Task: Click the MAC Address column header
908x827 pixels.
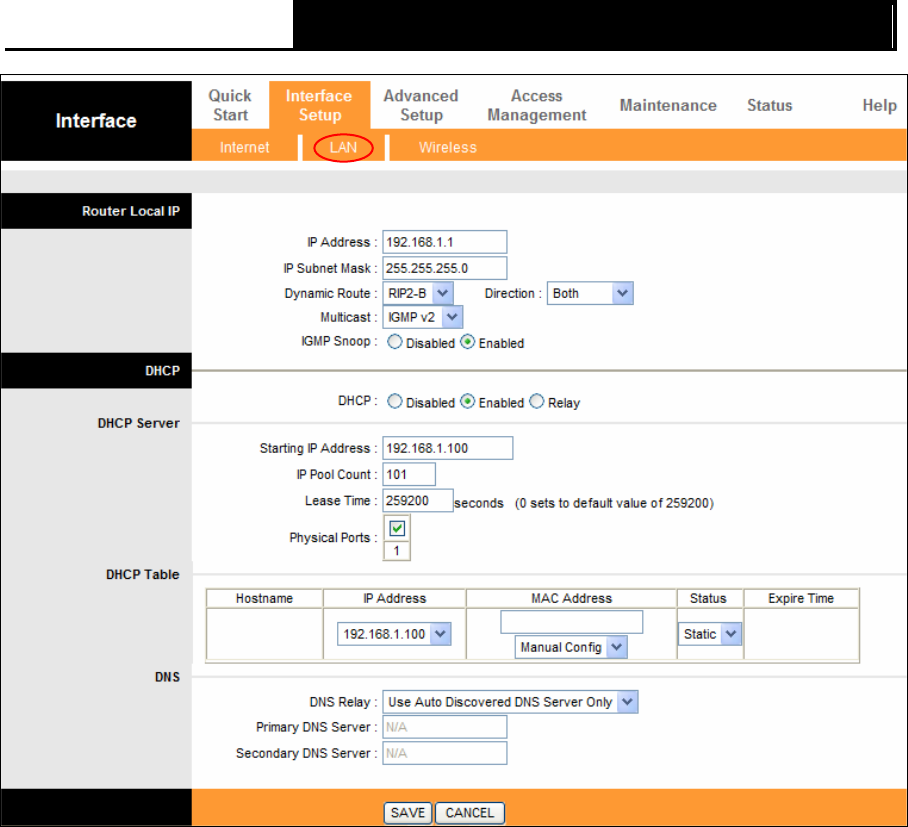Action: 572,598
